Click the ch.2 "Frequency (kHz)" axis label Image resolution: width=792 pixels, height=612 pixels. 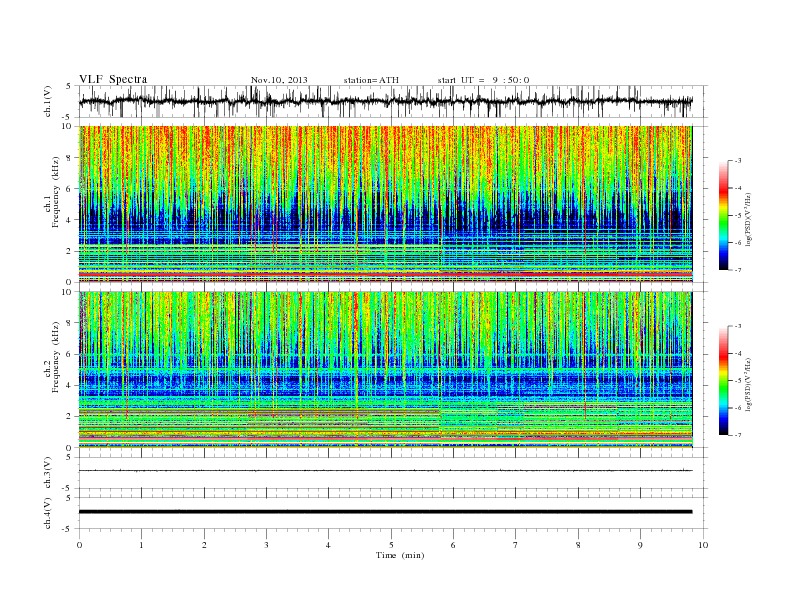tap(56, 356)
